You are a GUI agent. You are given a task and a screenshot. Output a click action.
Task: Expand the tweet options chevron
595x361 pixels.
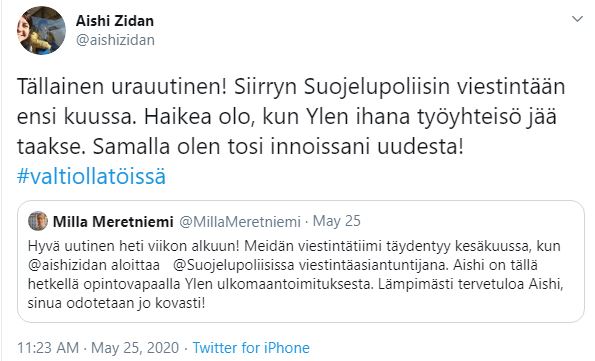pos(577,19)
